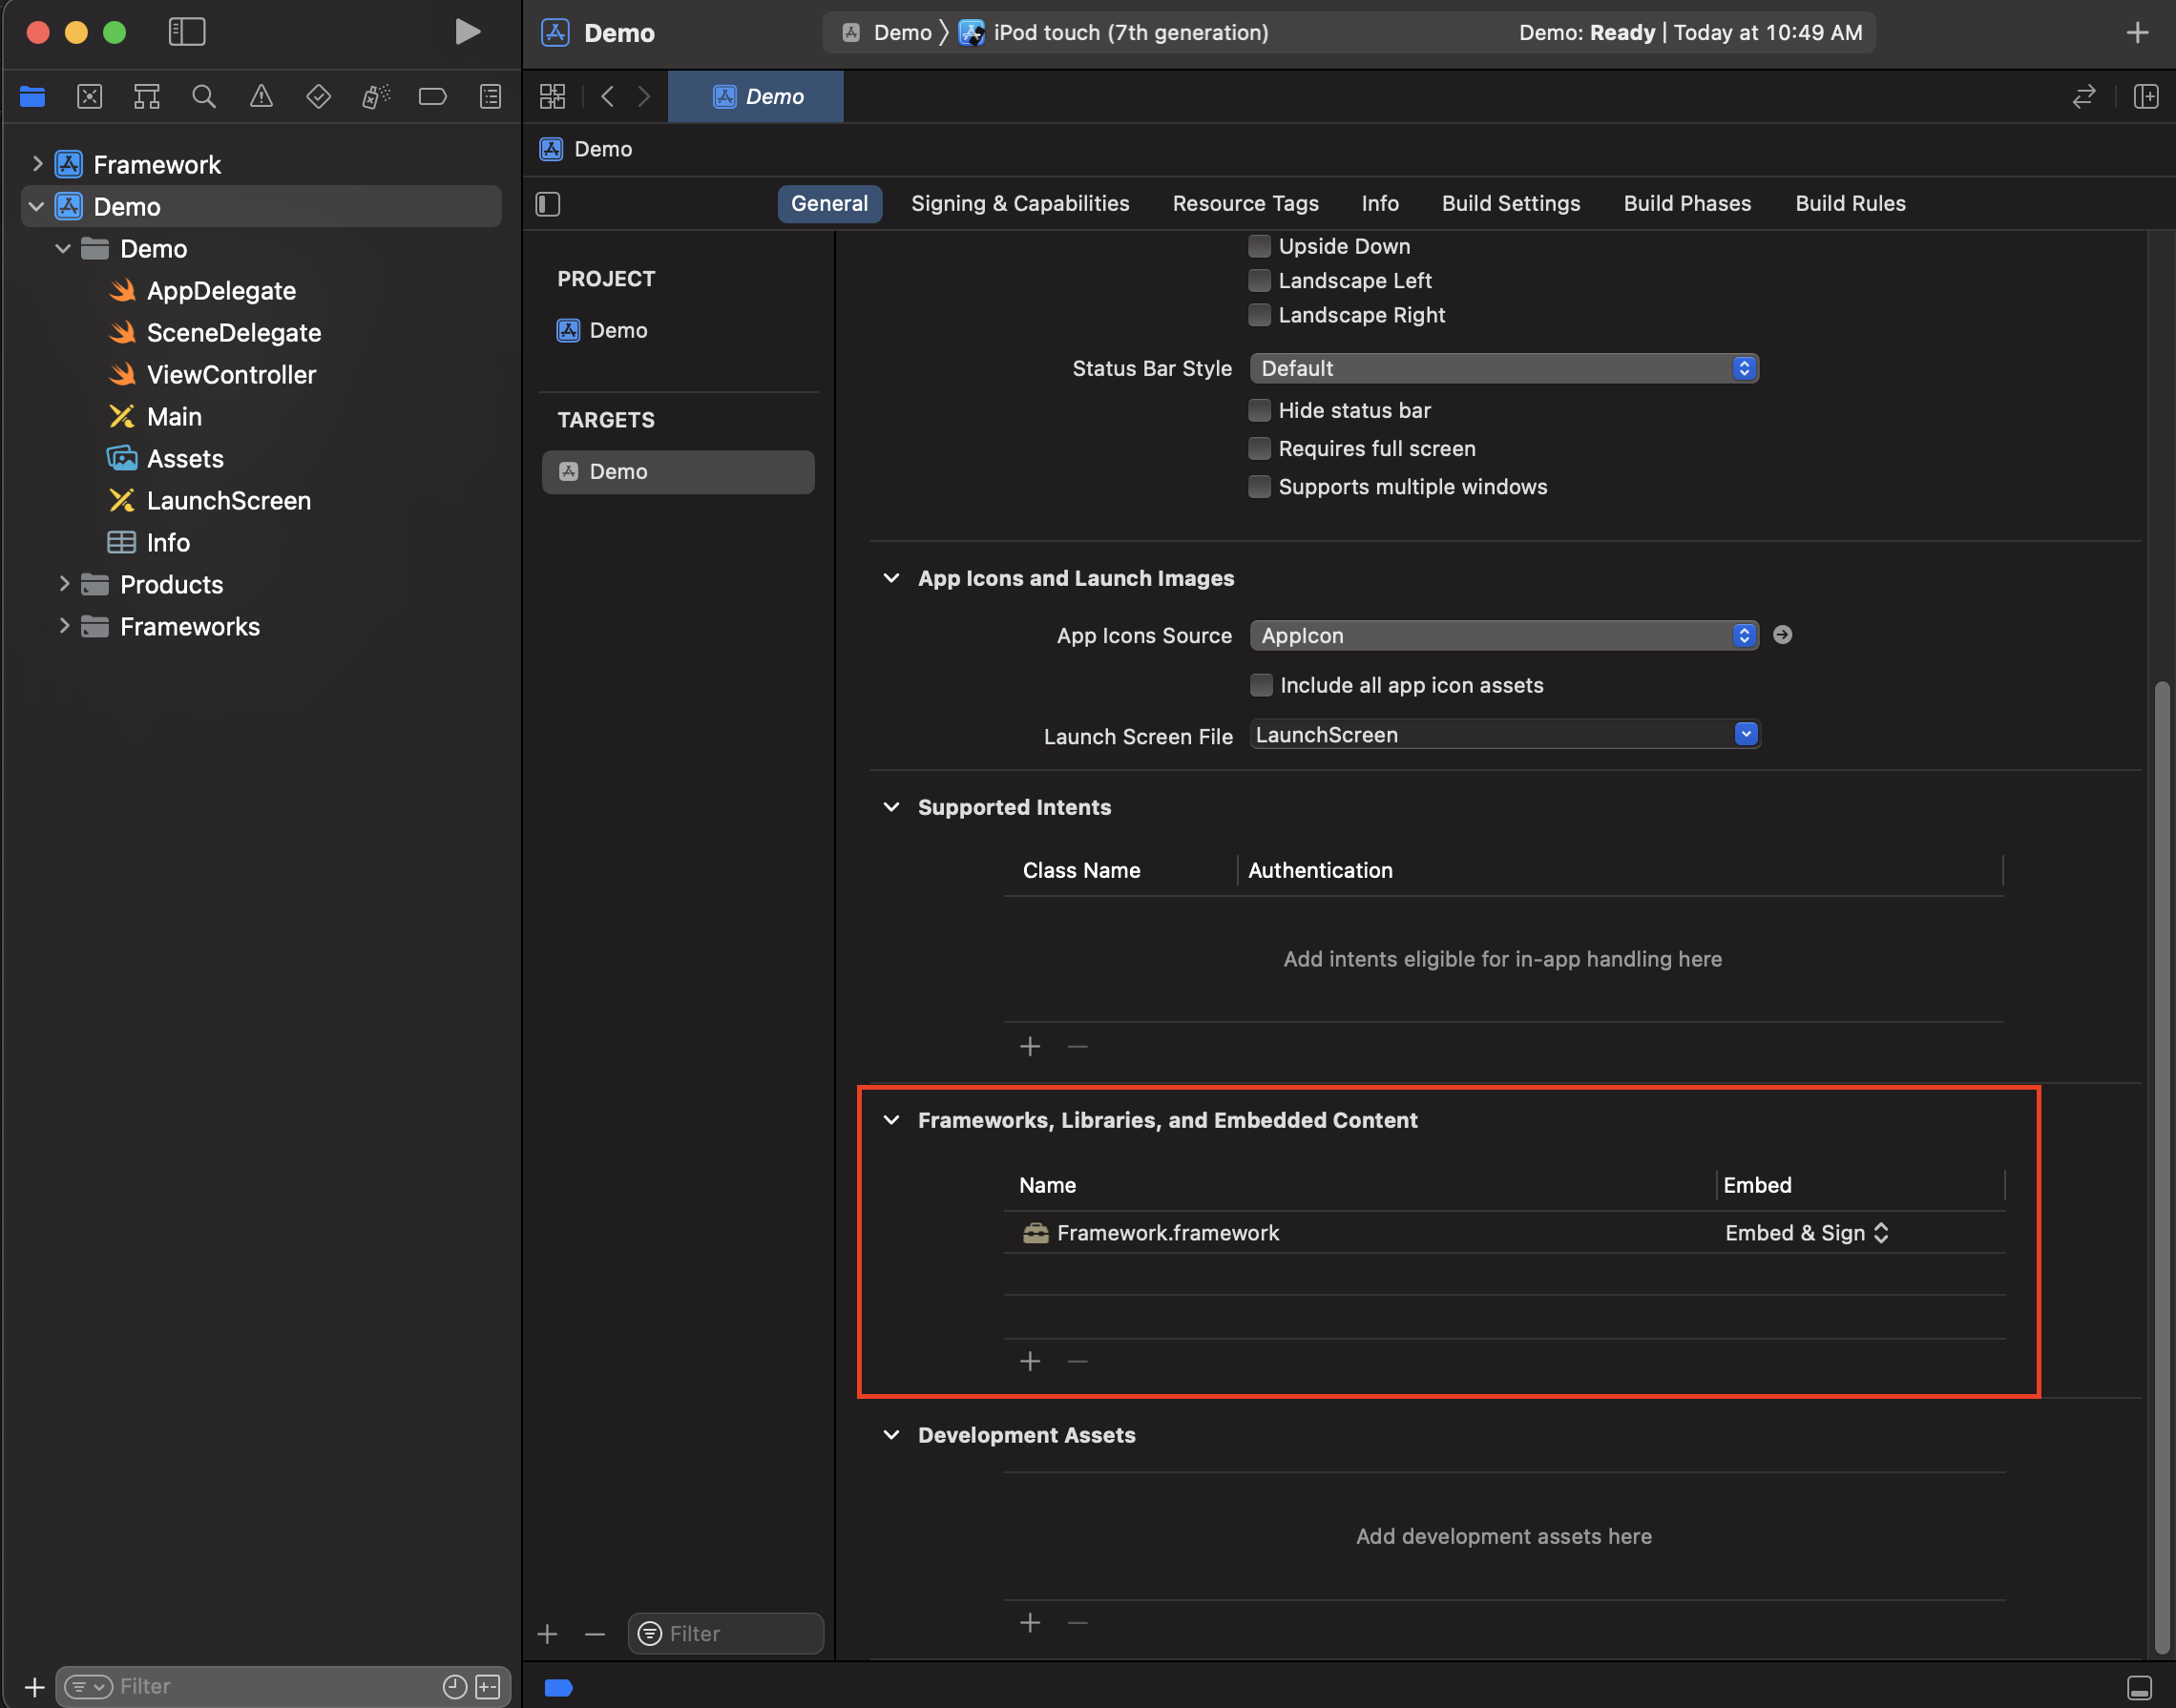Open the Info.plist file
The image size is (2176, 1708).
[x=164, y=540]
